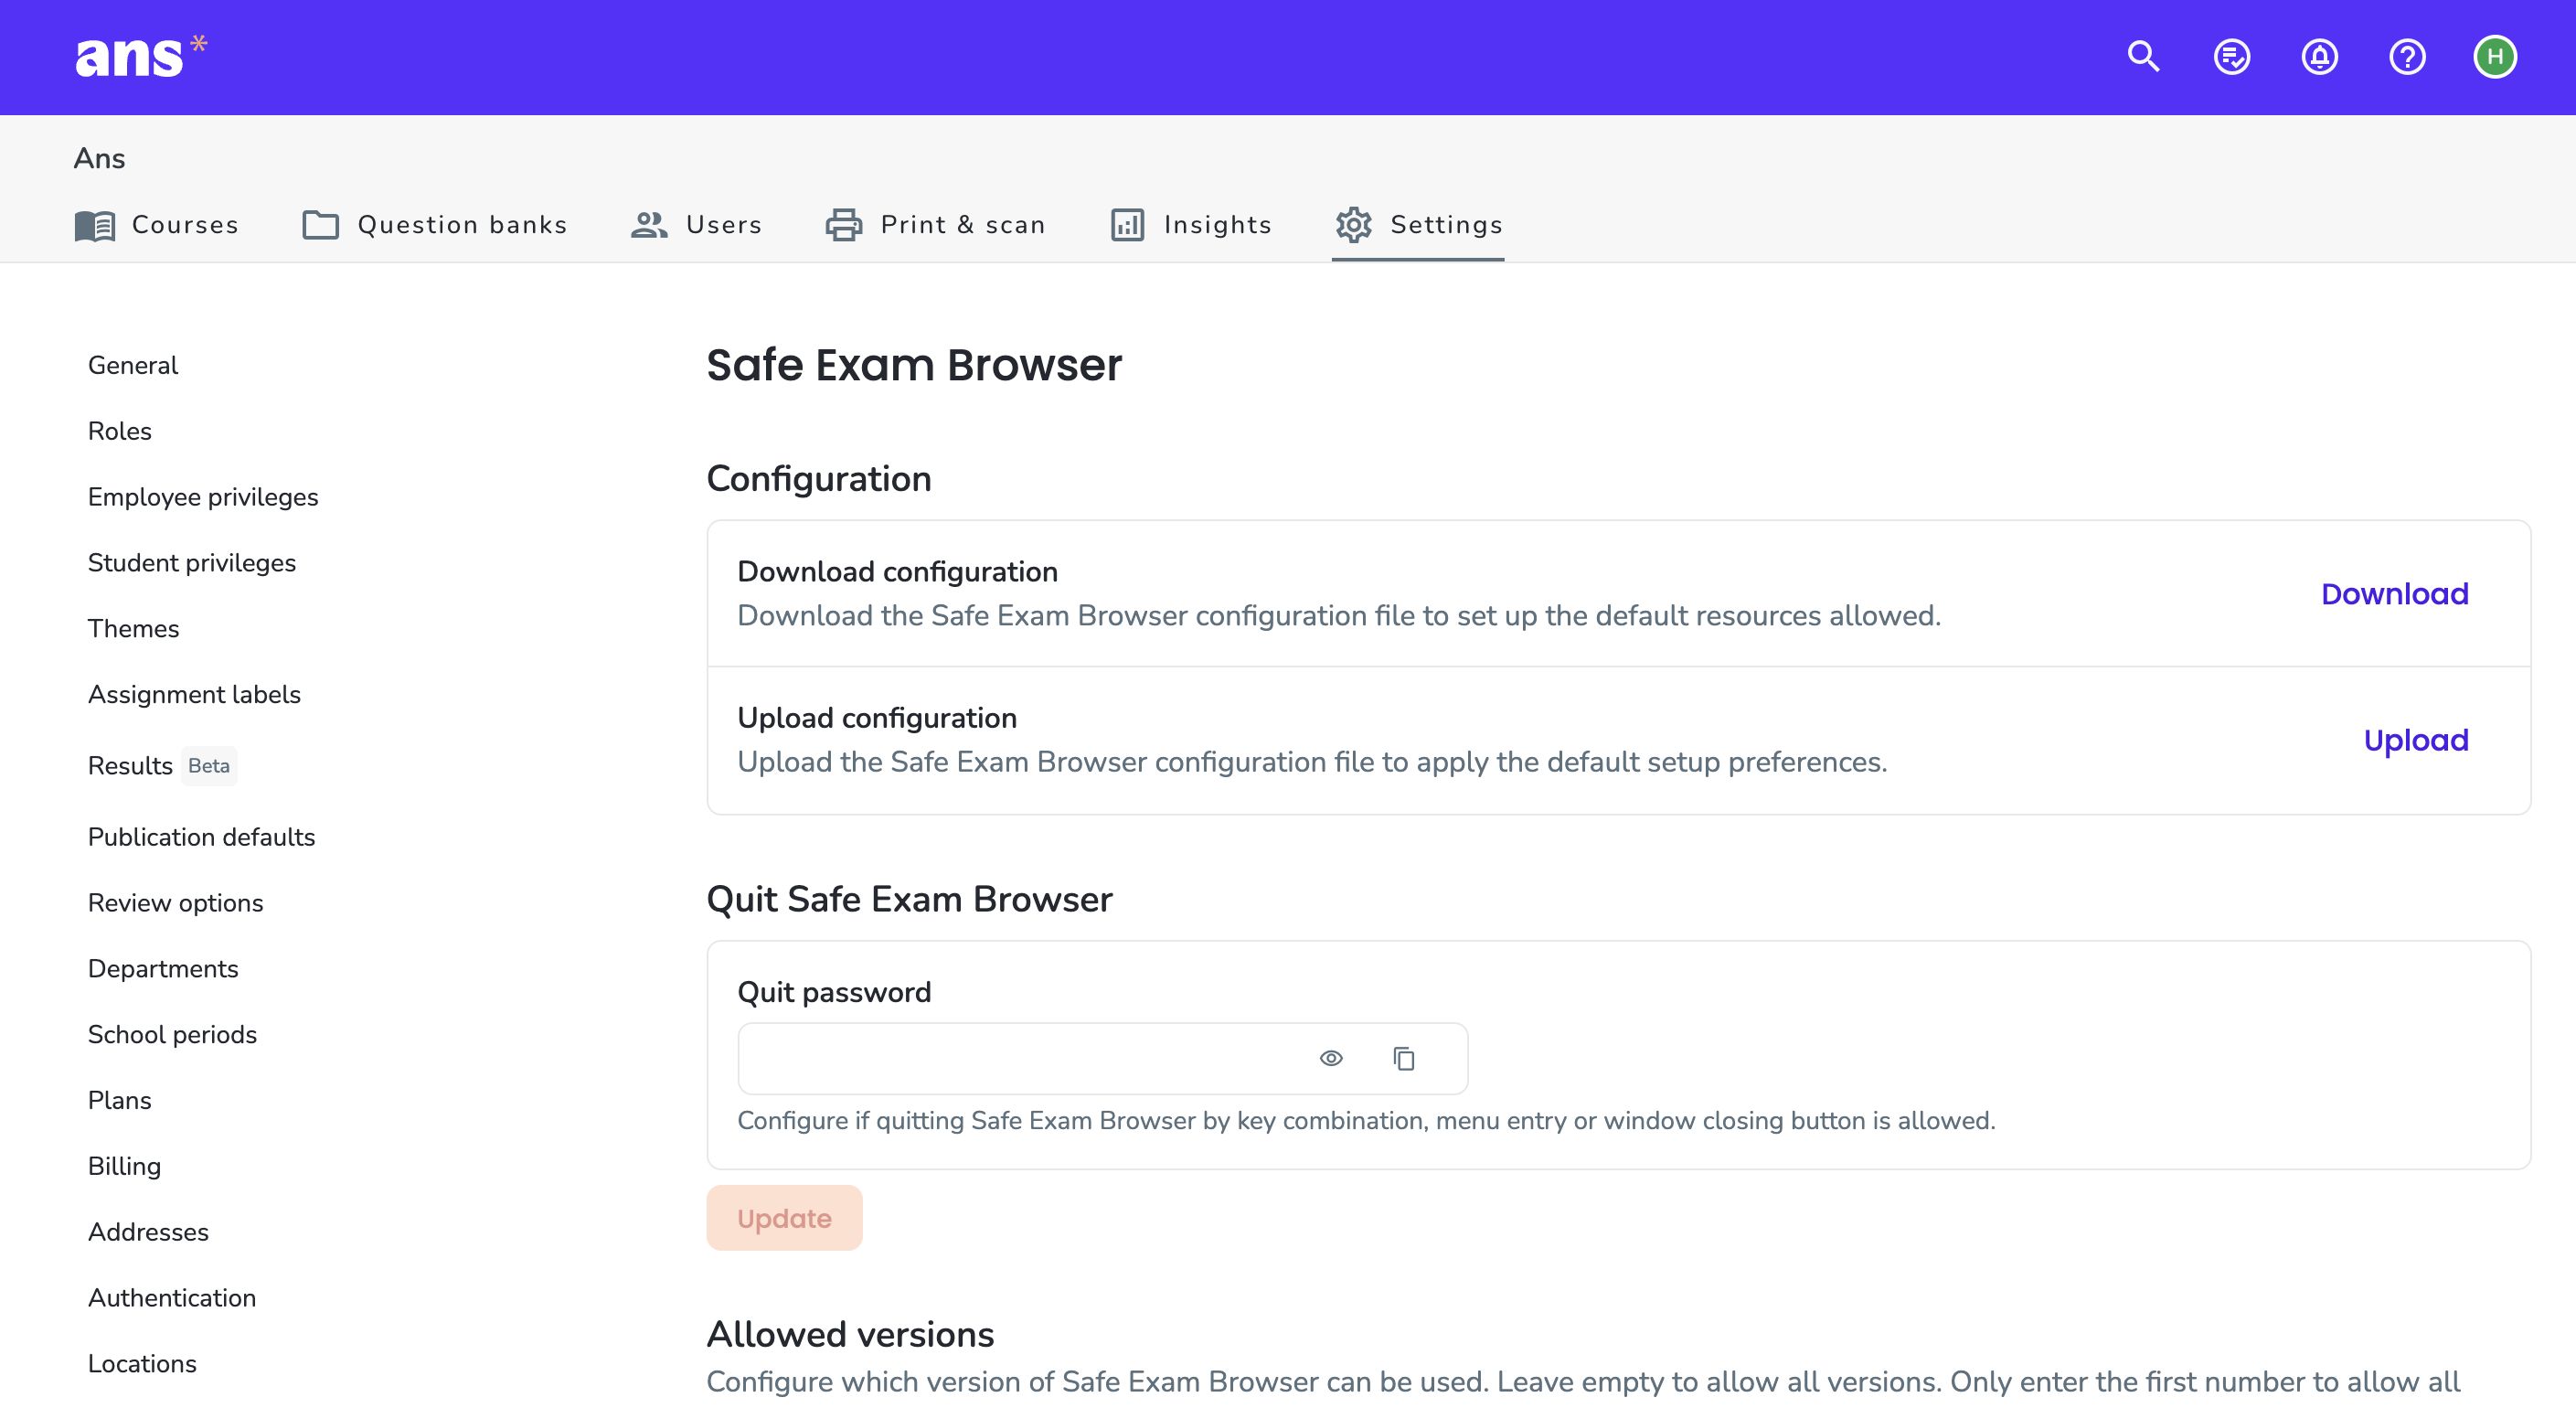Open Assignment labels in sidebar
Viewport: 2576px width, 1408px height.
(195, 695)
